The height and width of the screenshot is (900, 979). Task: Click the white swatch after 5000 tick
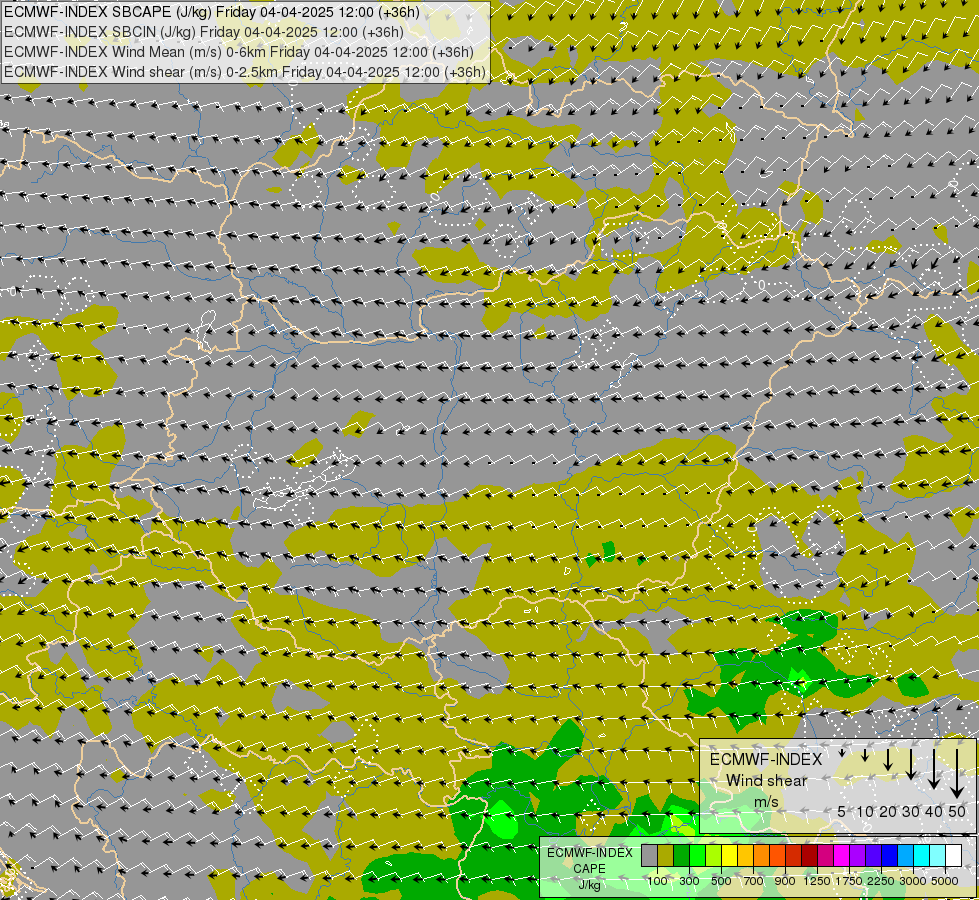point(953,855)
